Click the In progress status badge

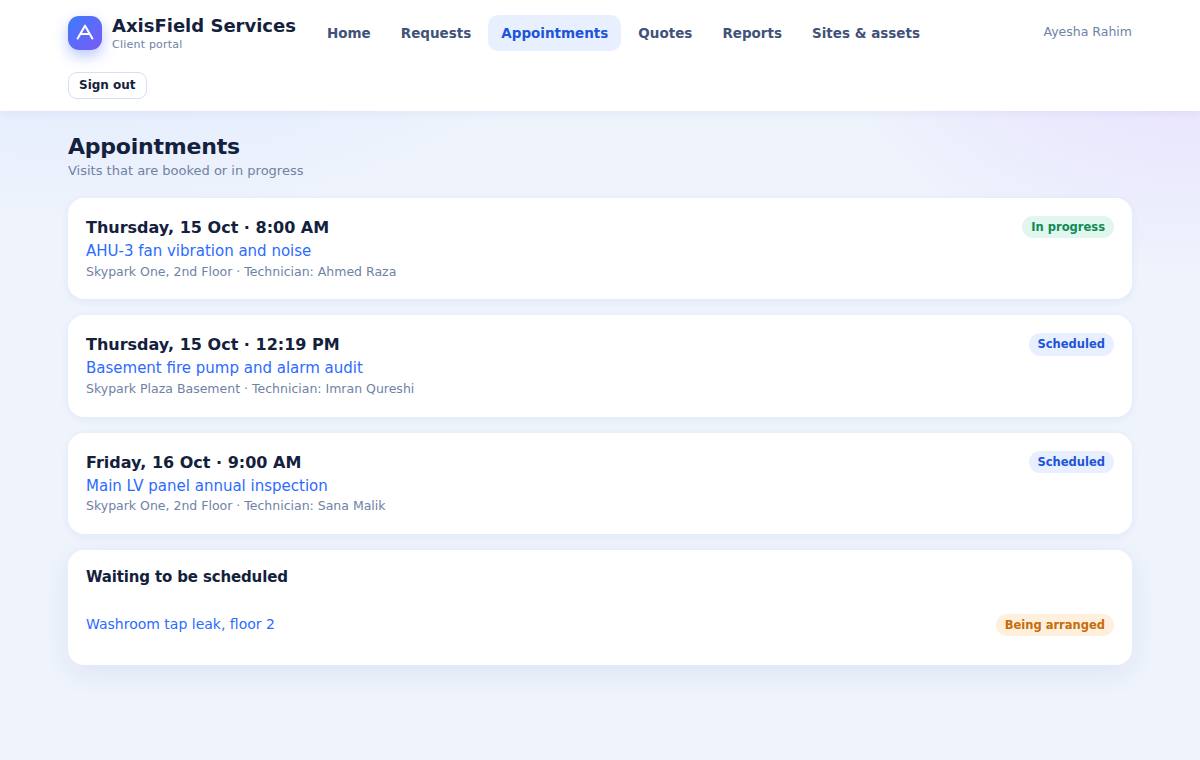(1068, 227)
